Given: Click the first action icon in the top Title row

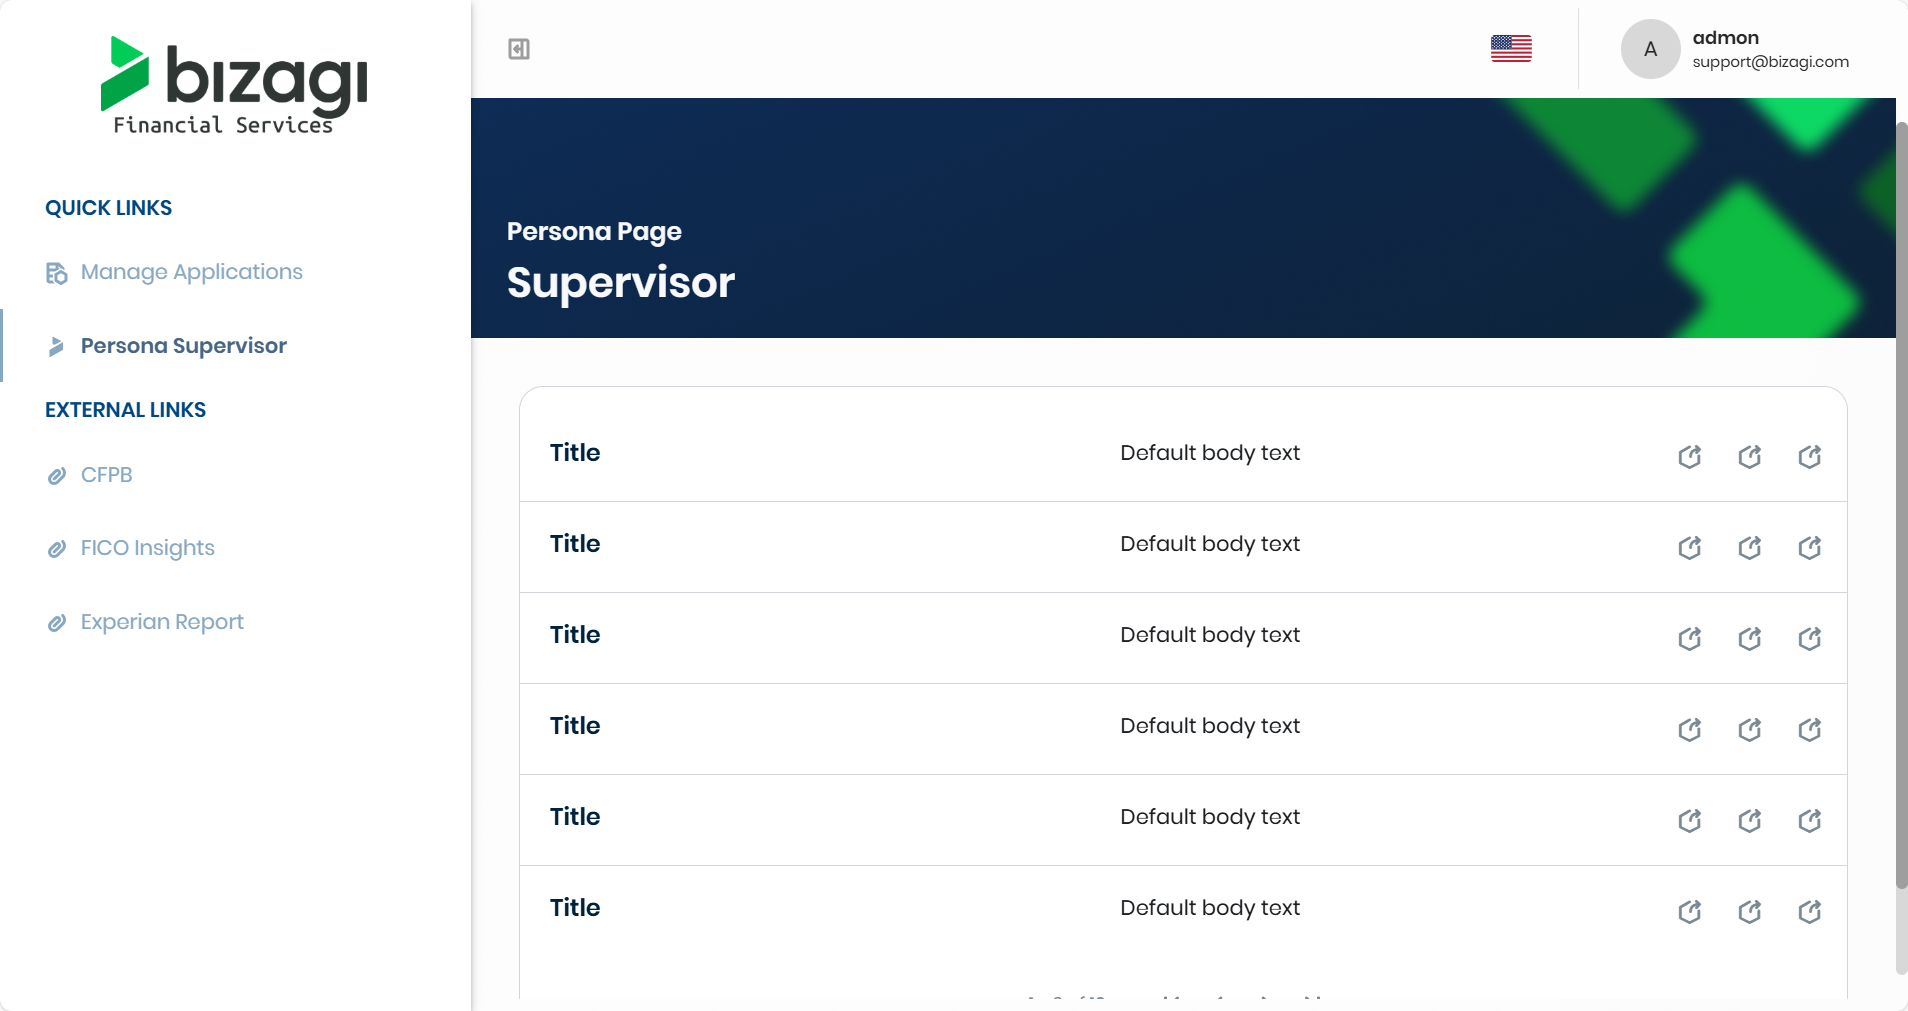Looking at the screenshot, I should pyautogui.click(x=1688, y=456).
